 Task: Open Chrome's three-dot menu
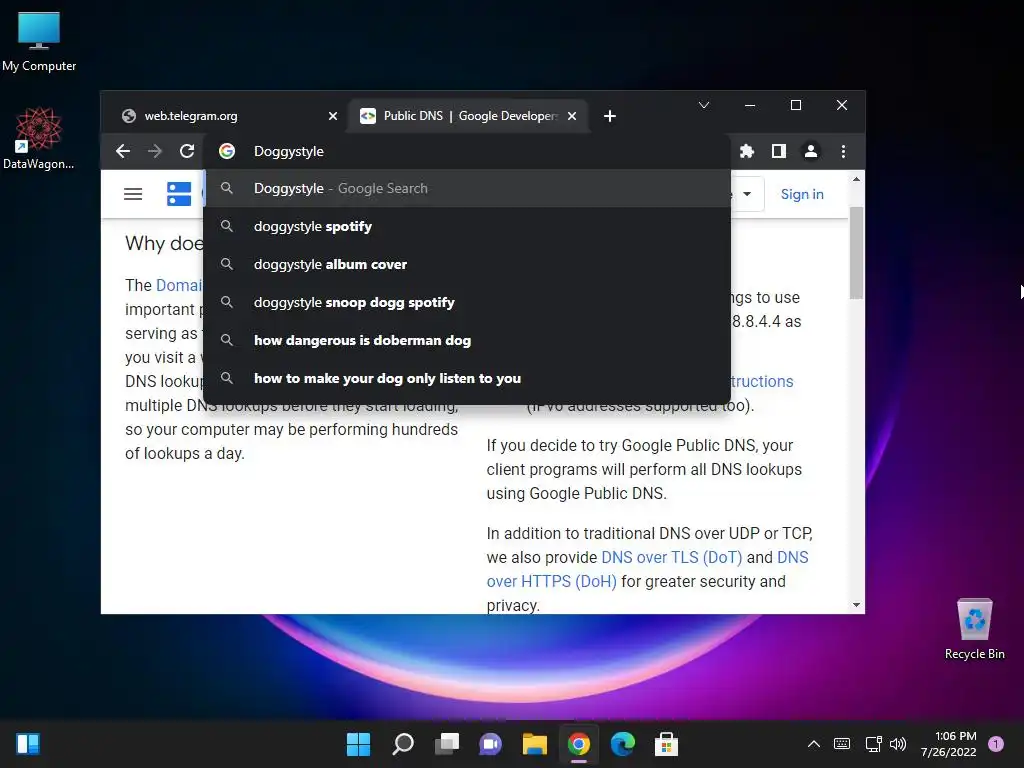click(x=843, y=152)
